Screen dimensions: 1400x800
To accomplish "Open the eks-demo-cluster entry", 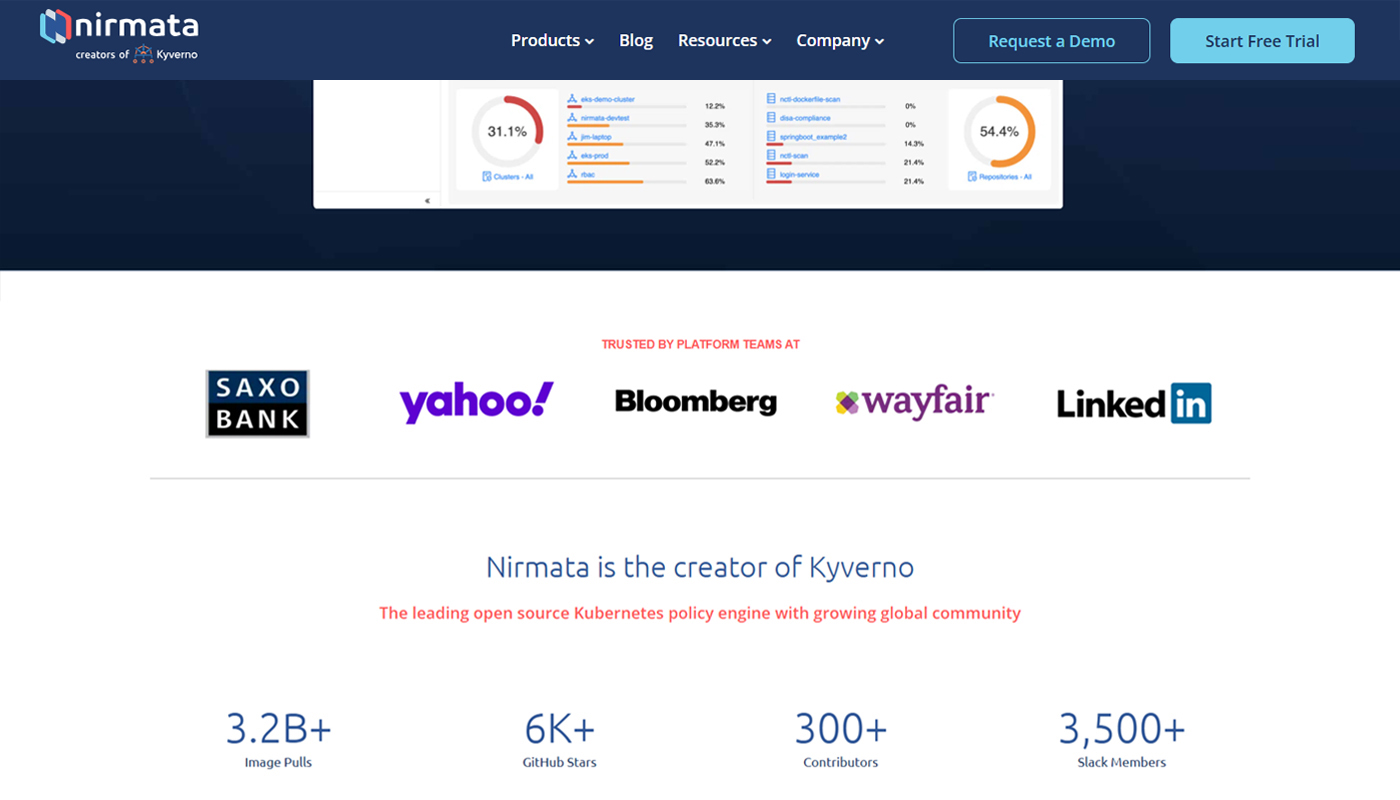I will [608, 100].
